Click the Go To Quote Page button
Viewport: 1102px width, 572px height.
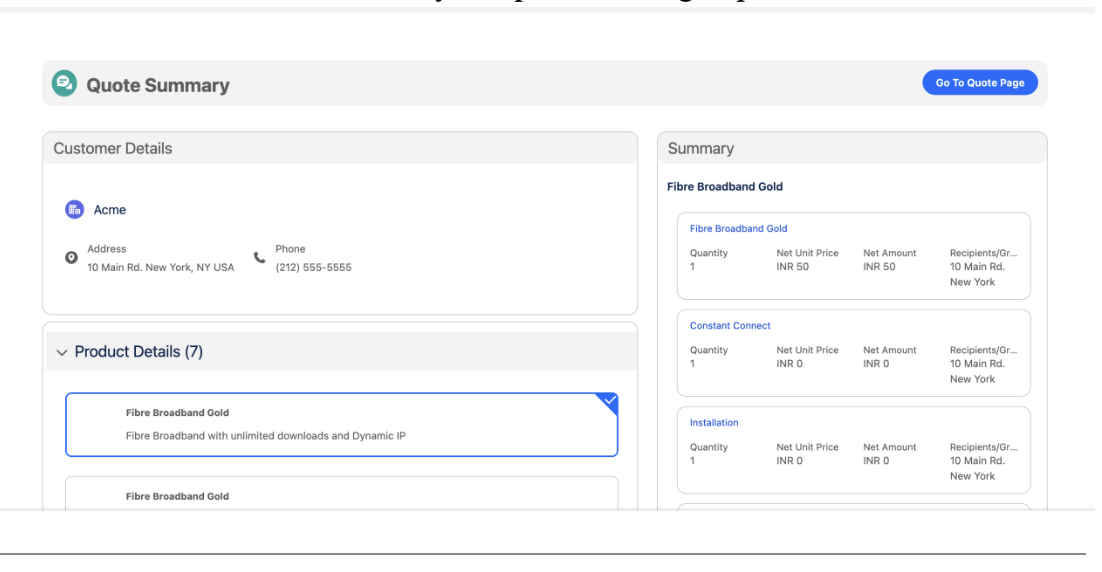click(x=979, y=83)
